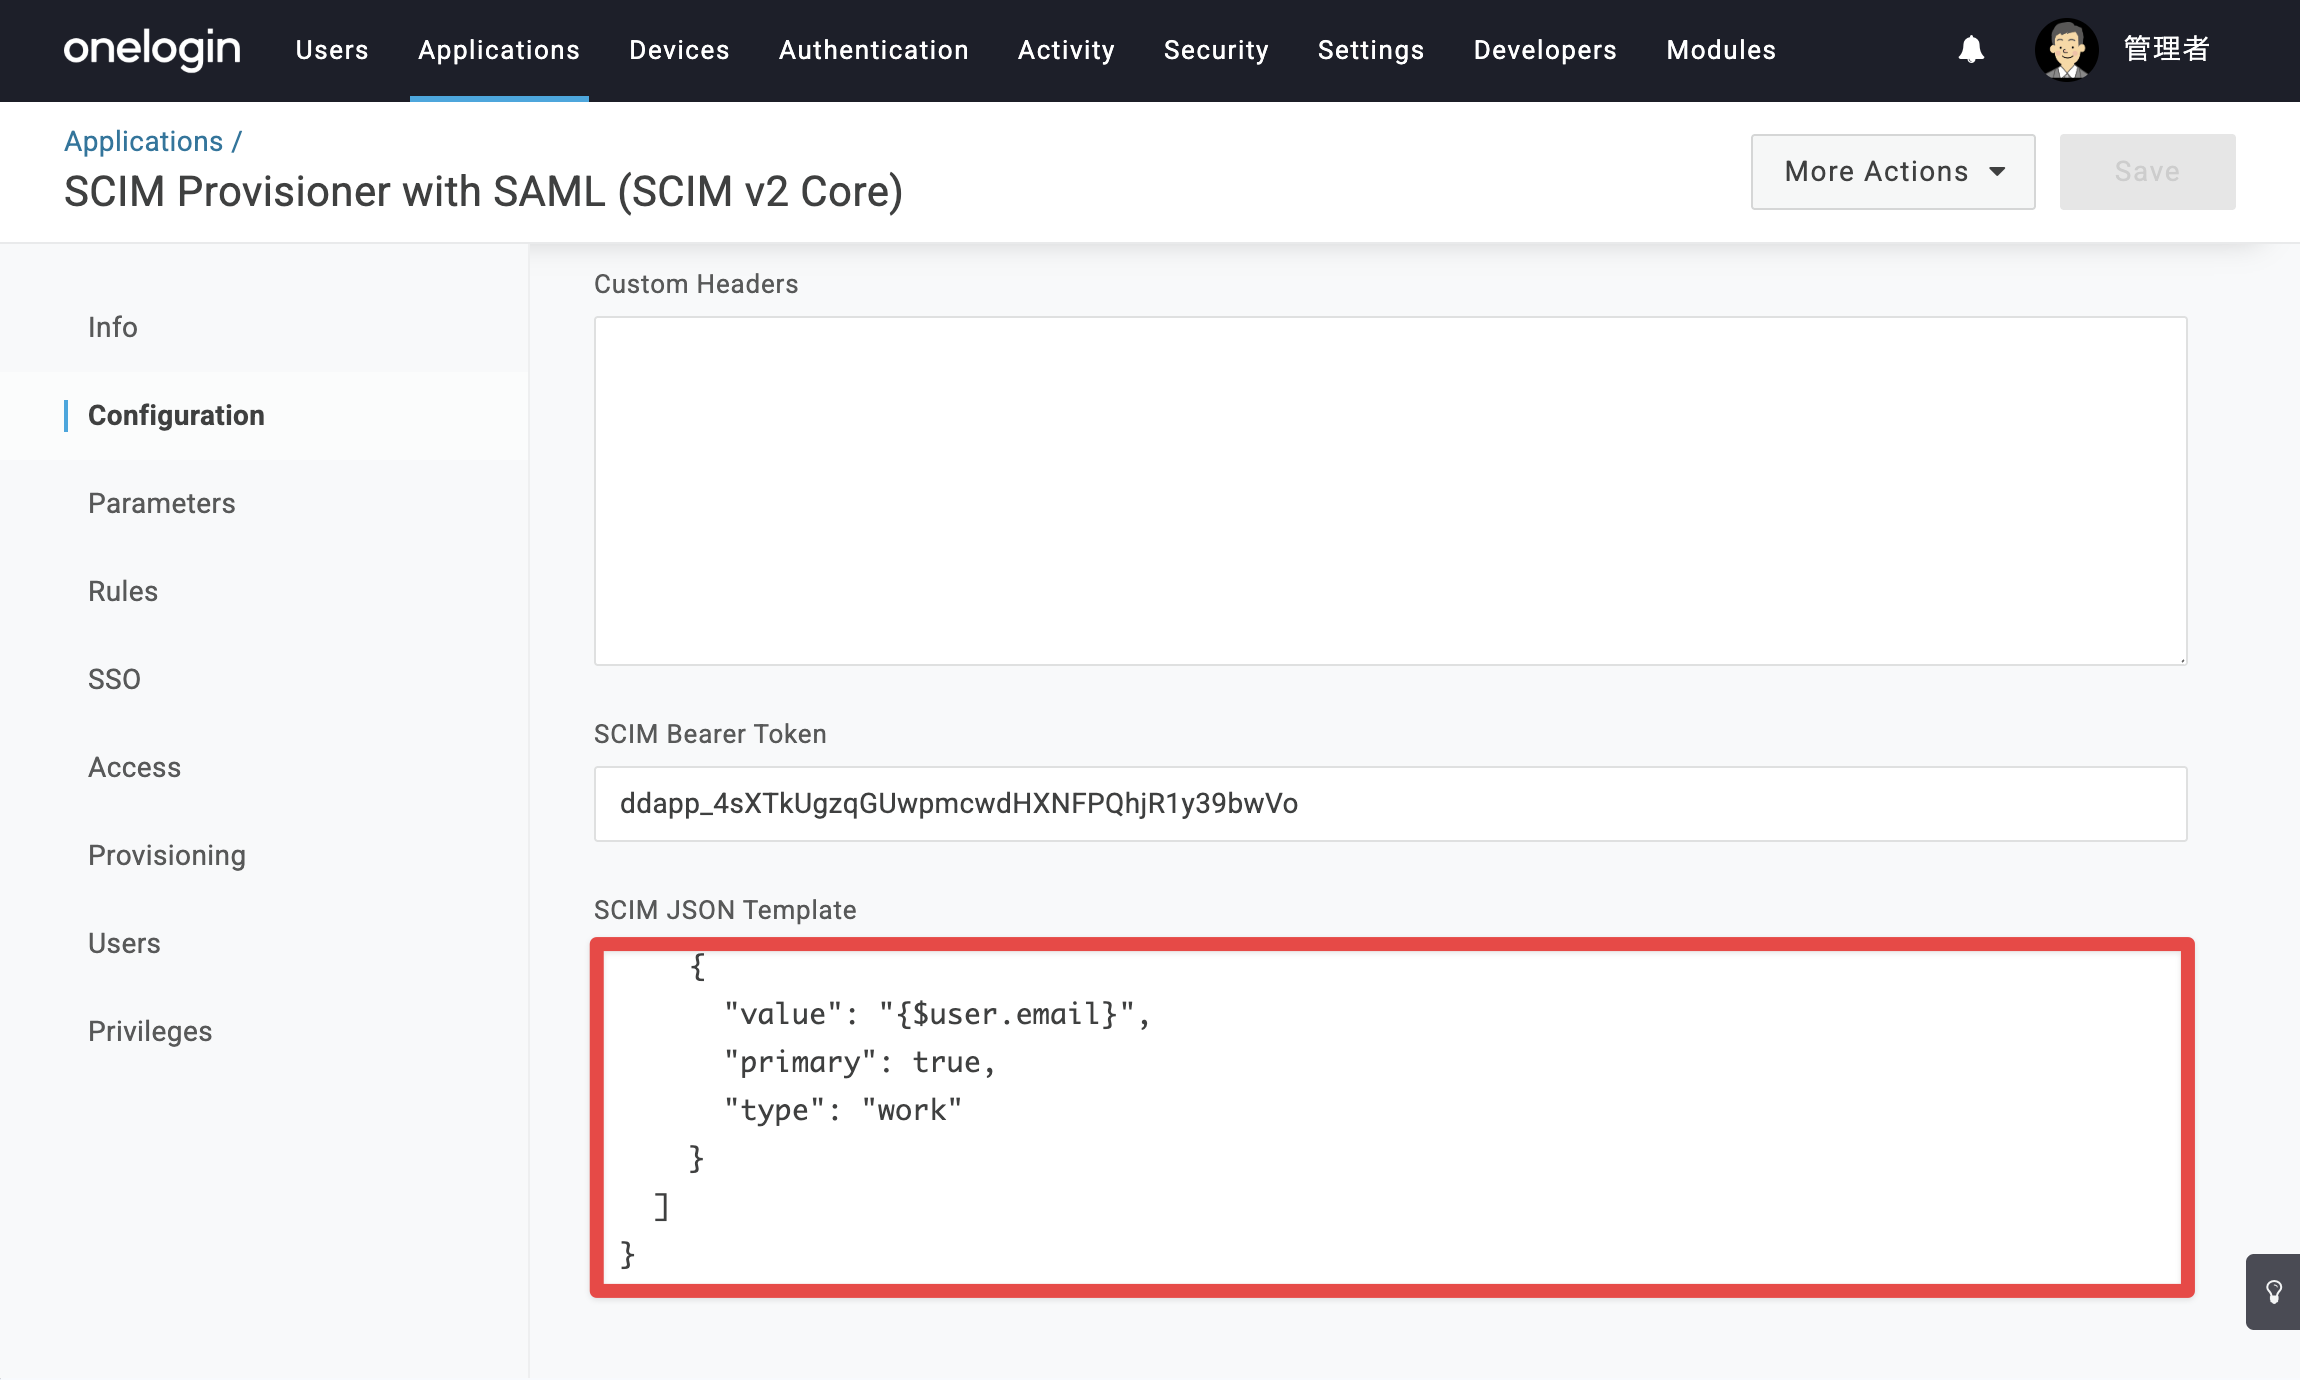Open the Applications top menu
This screenshot has height=1380, width=2300.
click(499, 50)
